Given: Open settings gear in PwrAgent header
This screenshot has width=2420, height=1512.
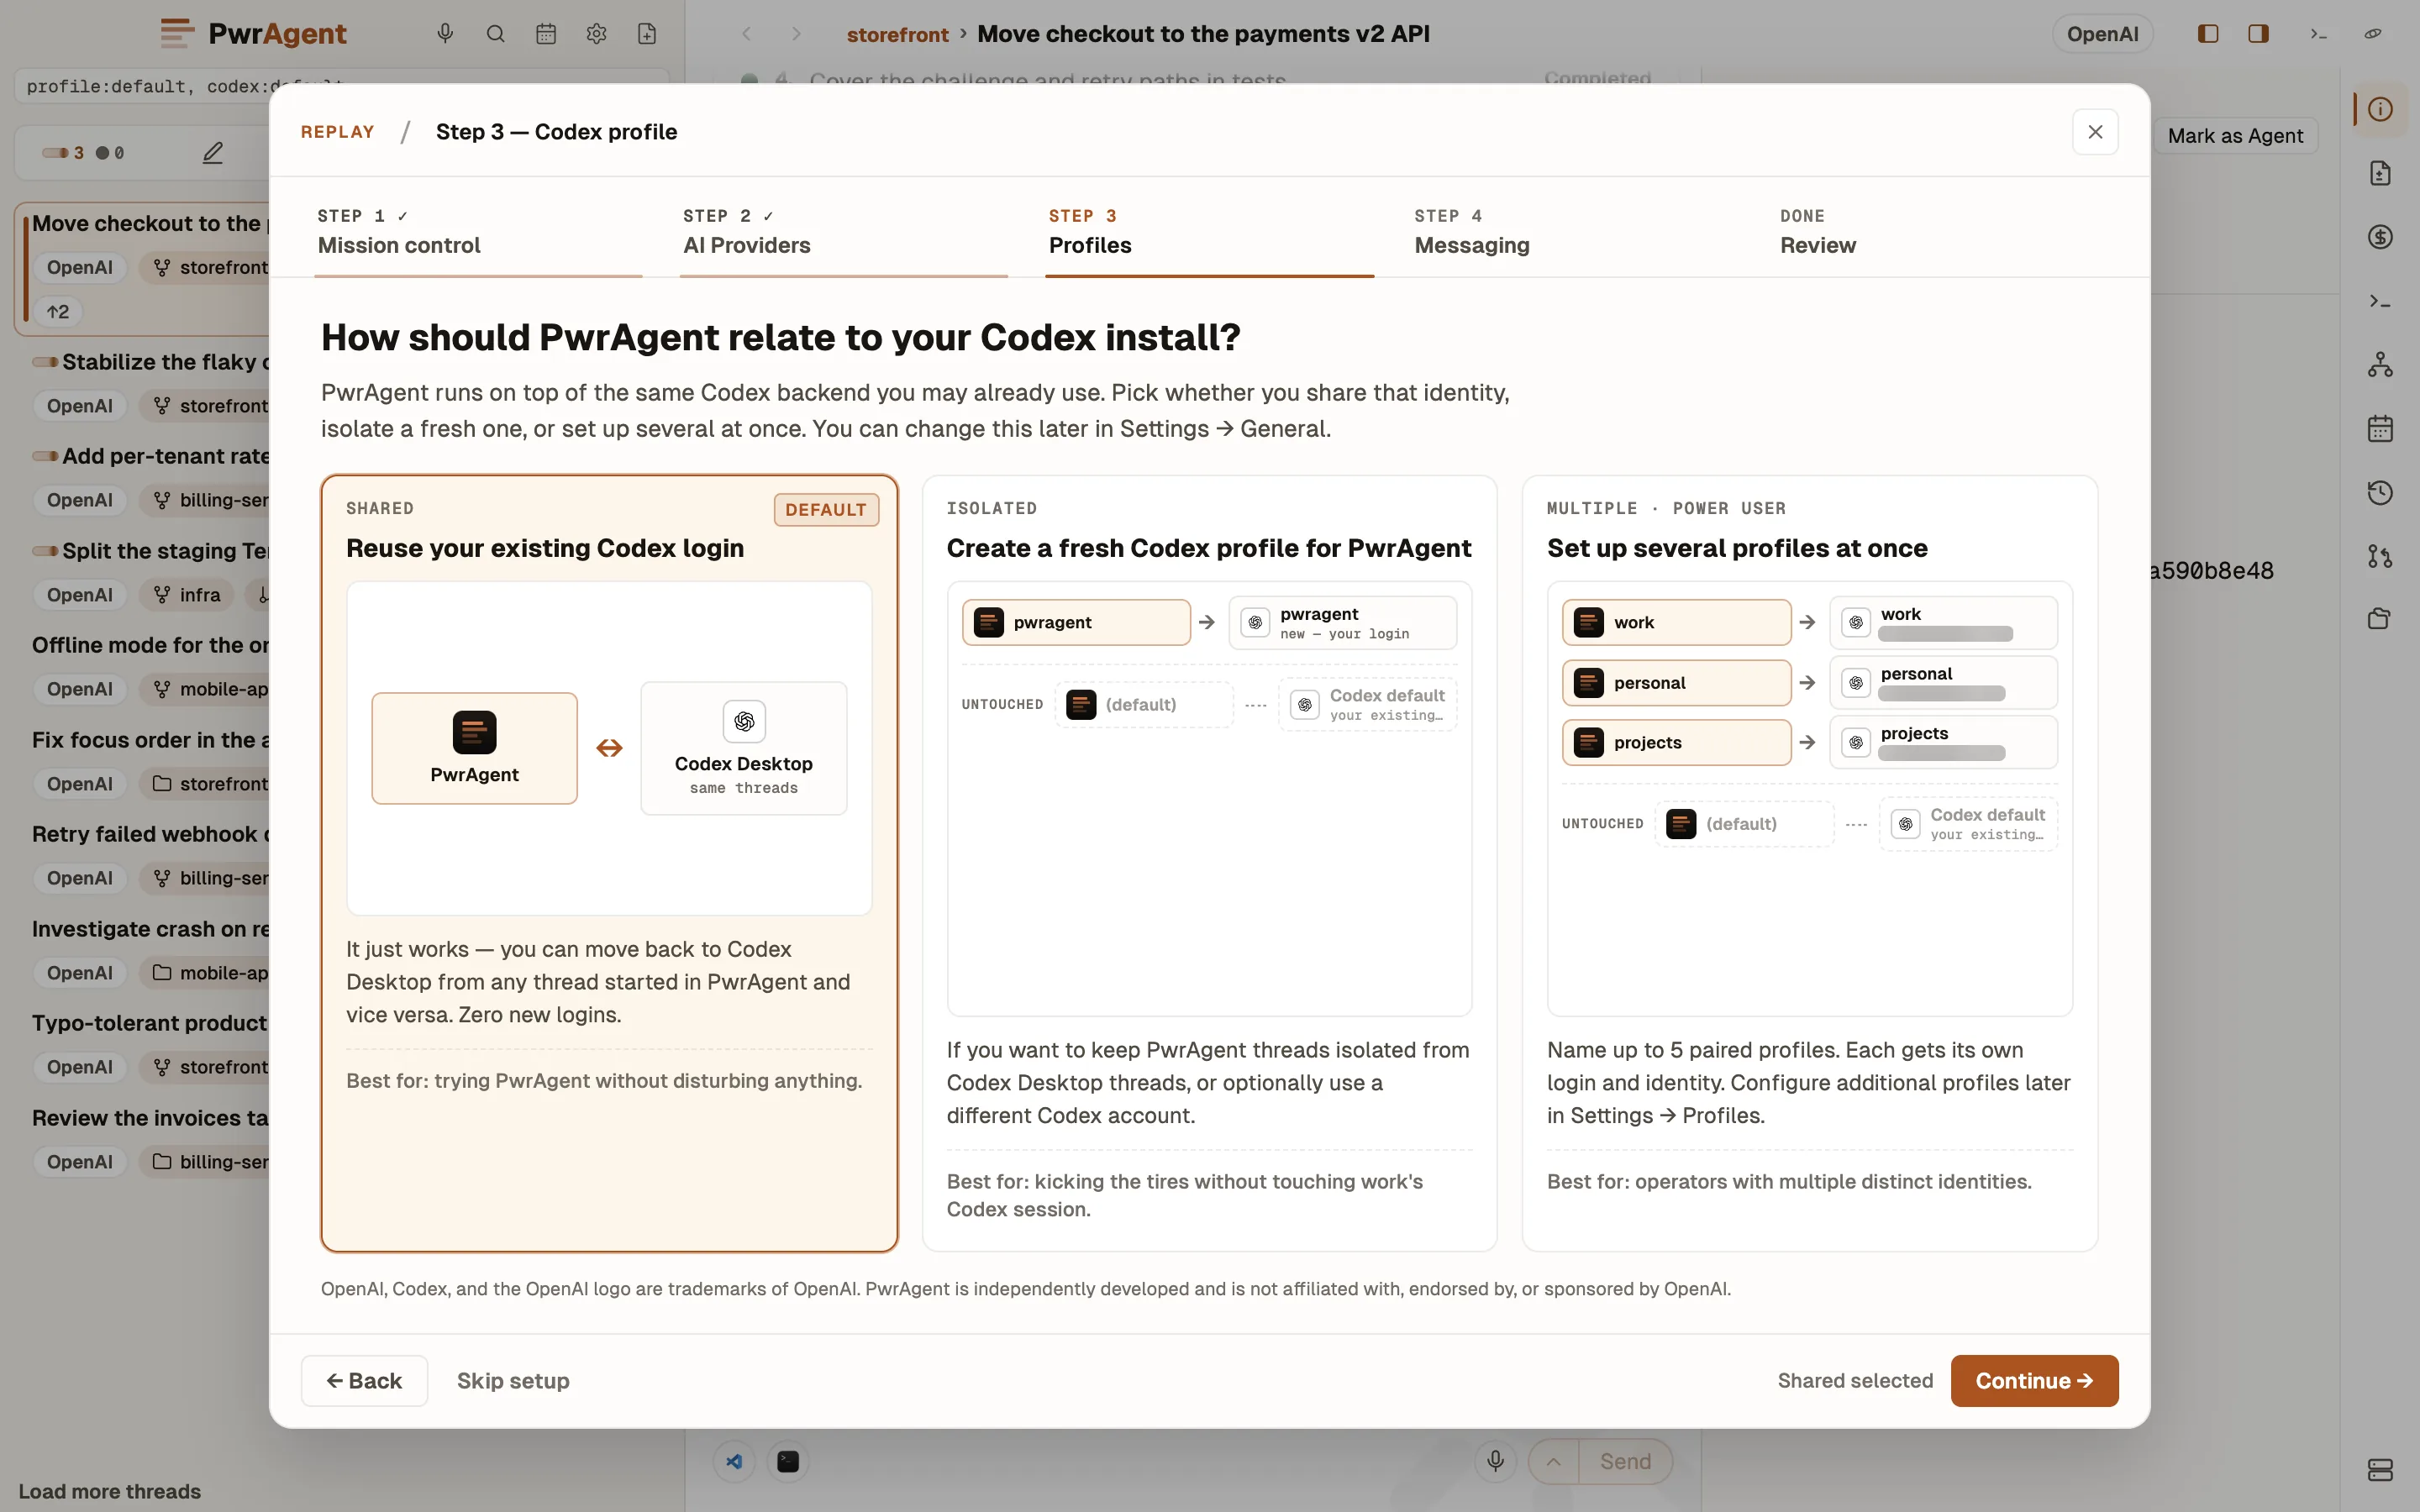Looking at the screenshot, I should click(x=597, y=34).
